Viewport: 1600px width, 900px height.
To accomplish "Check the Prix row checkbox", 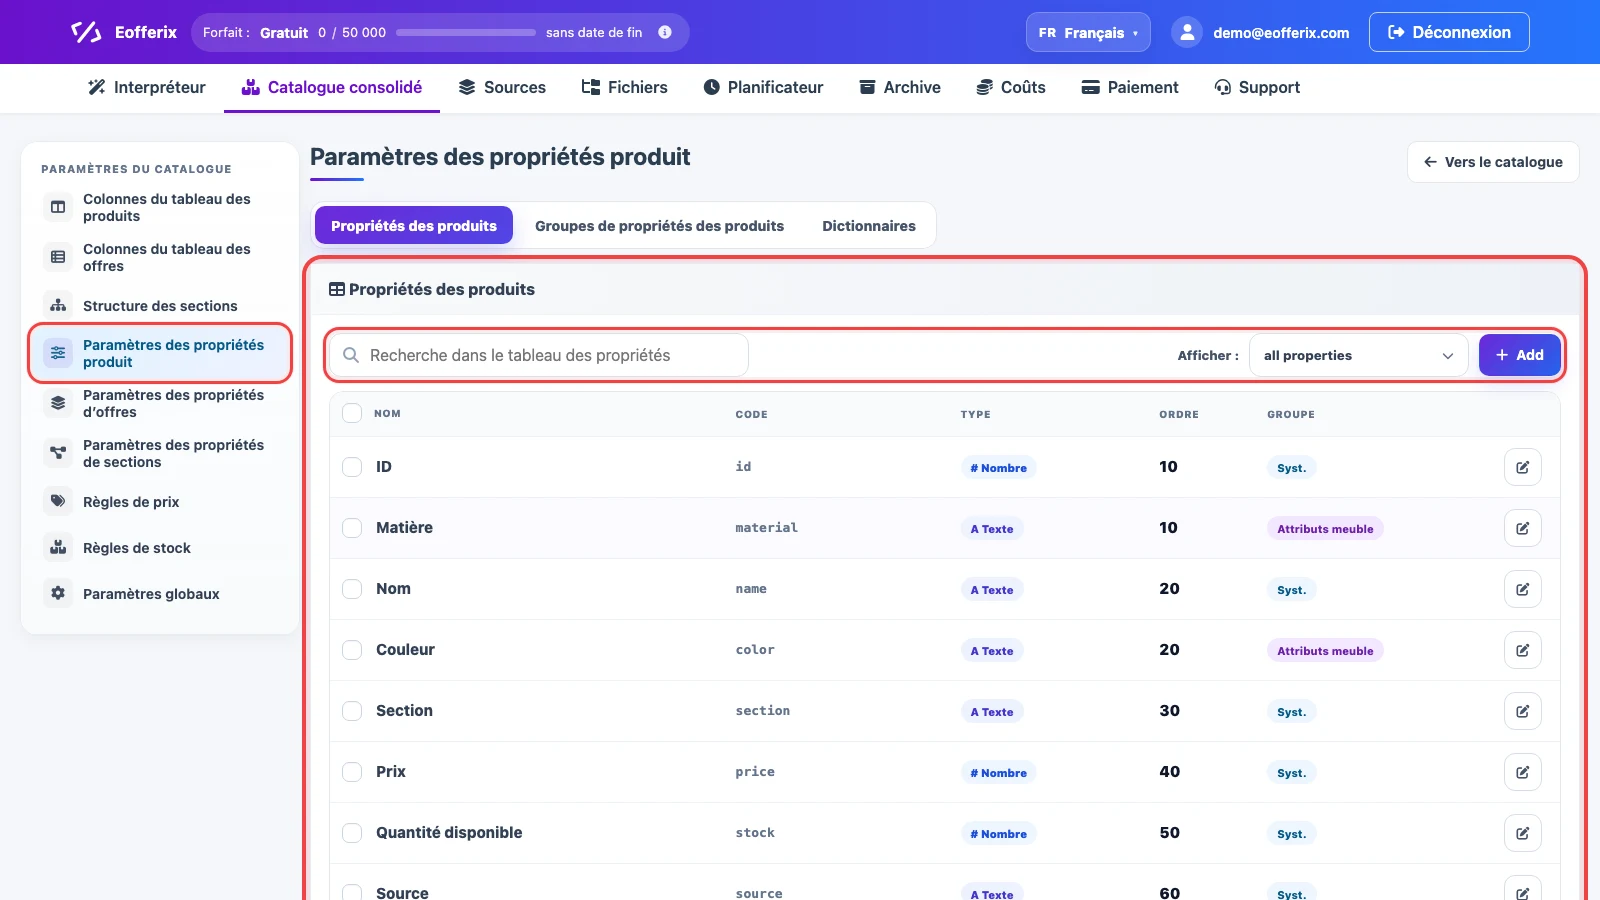I will (352, 772).
